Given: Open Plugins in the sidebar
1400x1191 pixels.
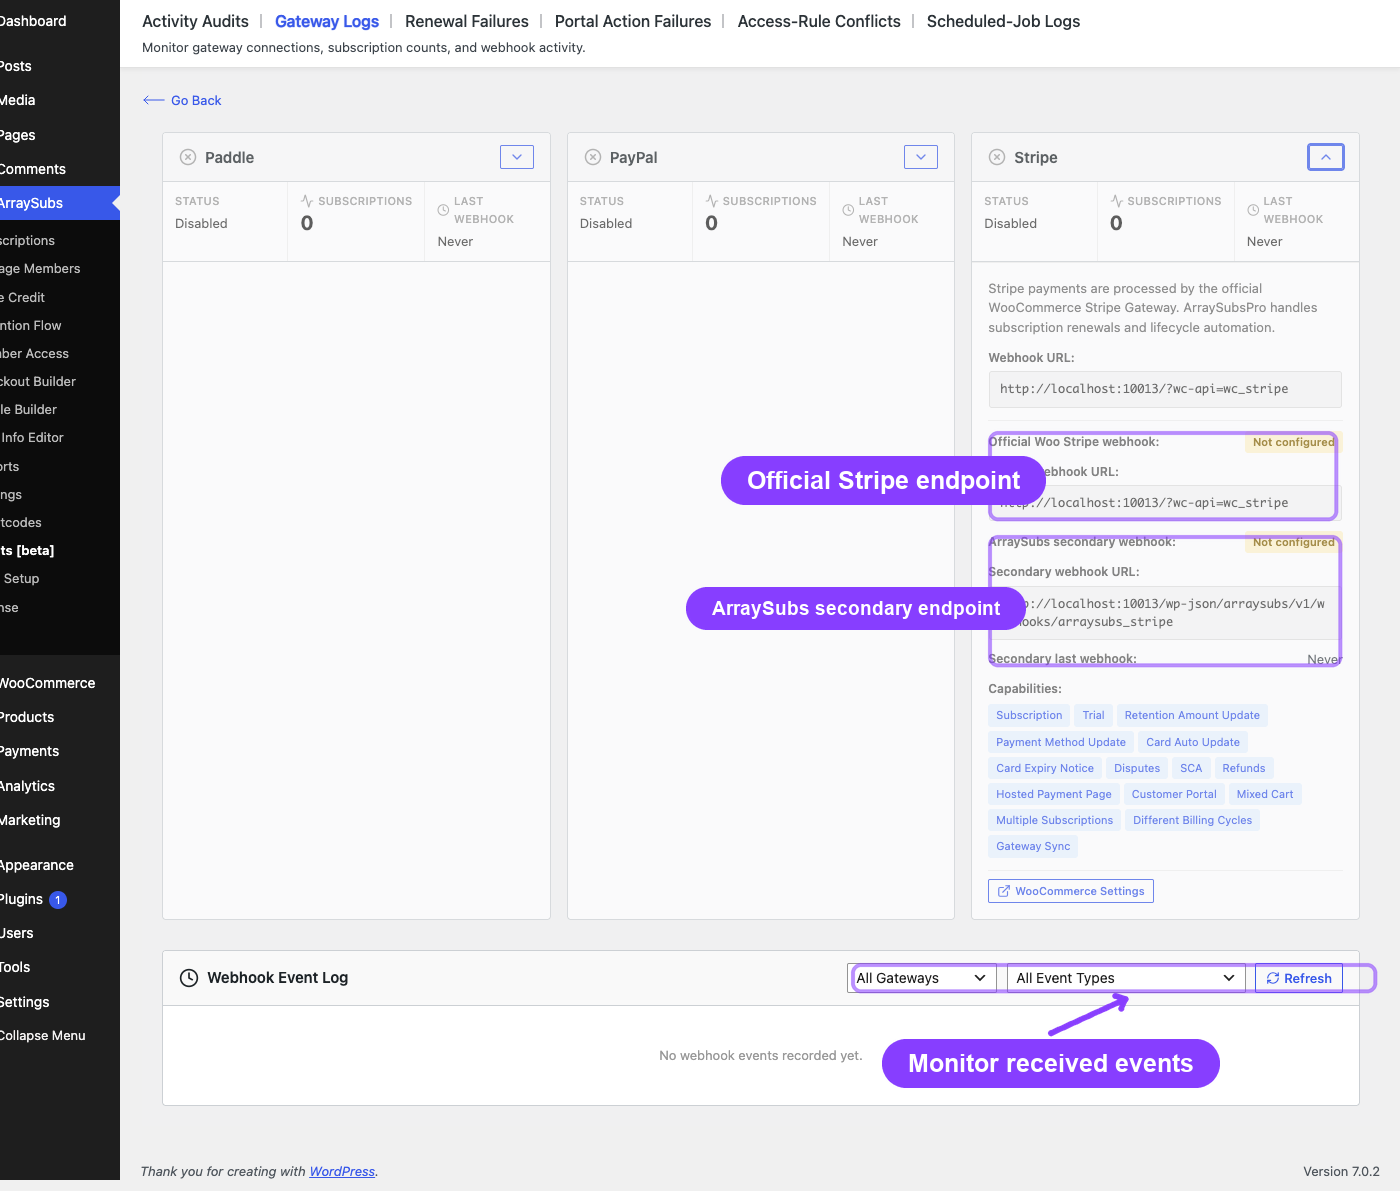Looking at the screenshot, I should coord(60,899).
